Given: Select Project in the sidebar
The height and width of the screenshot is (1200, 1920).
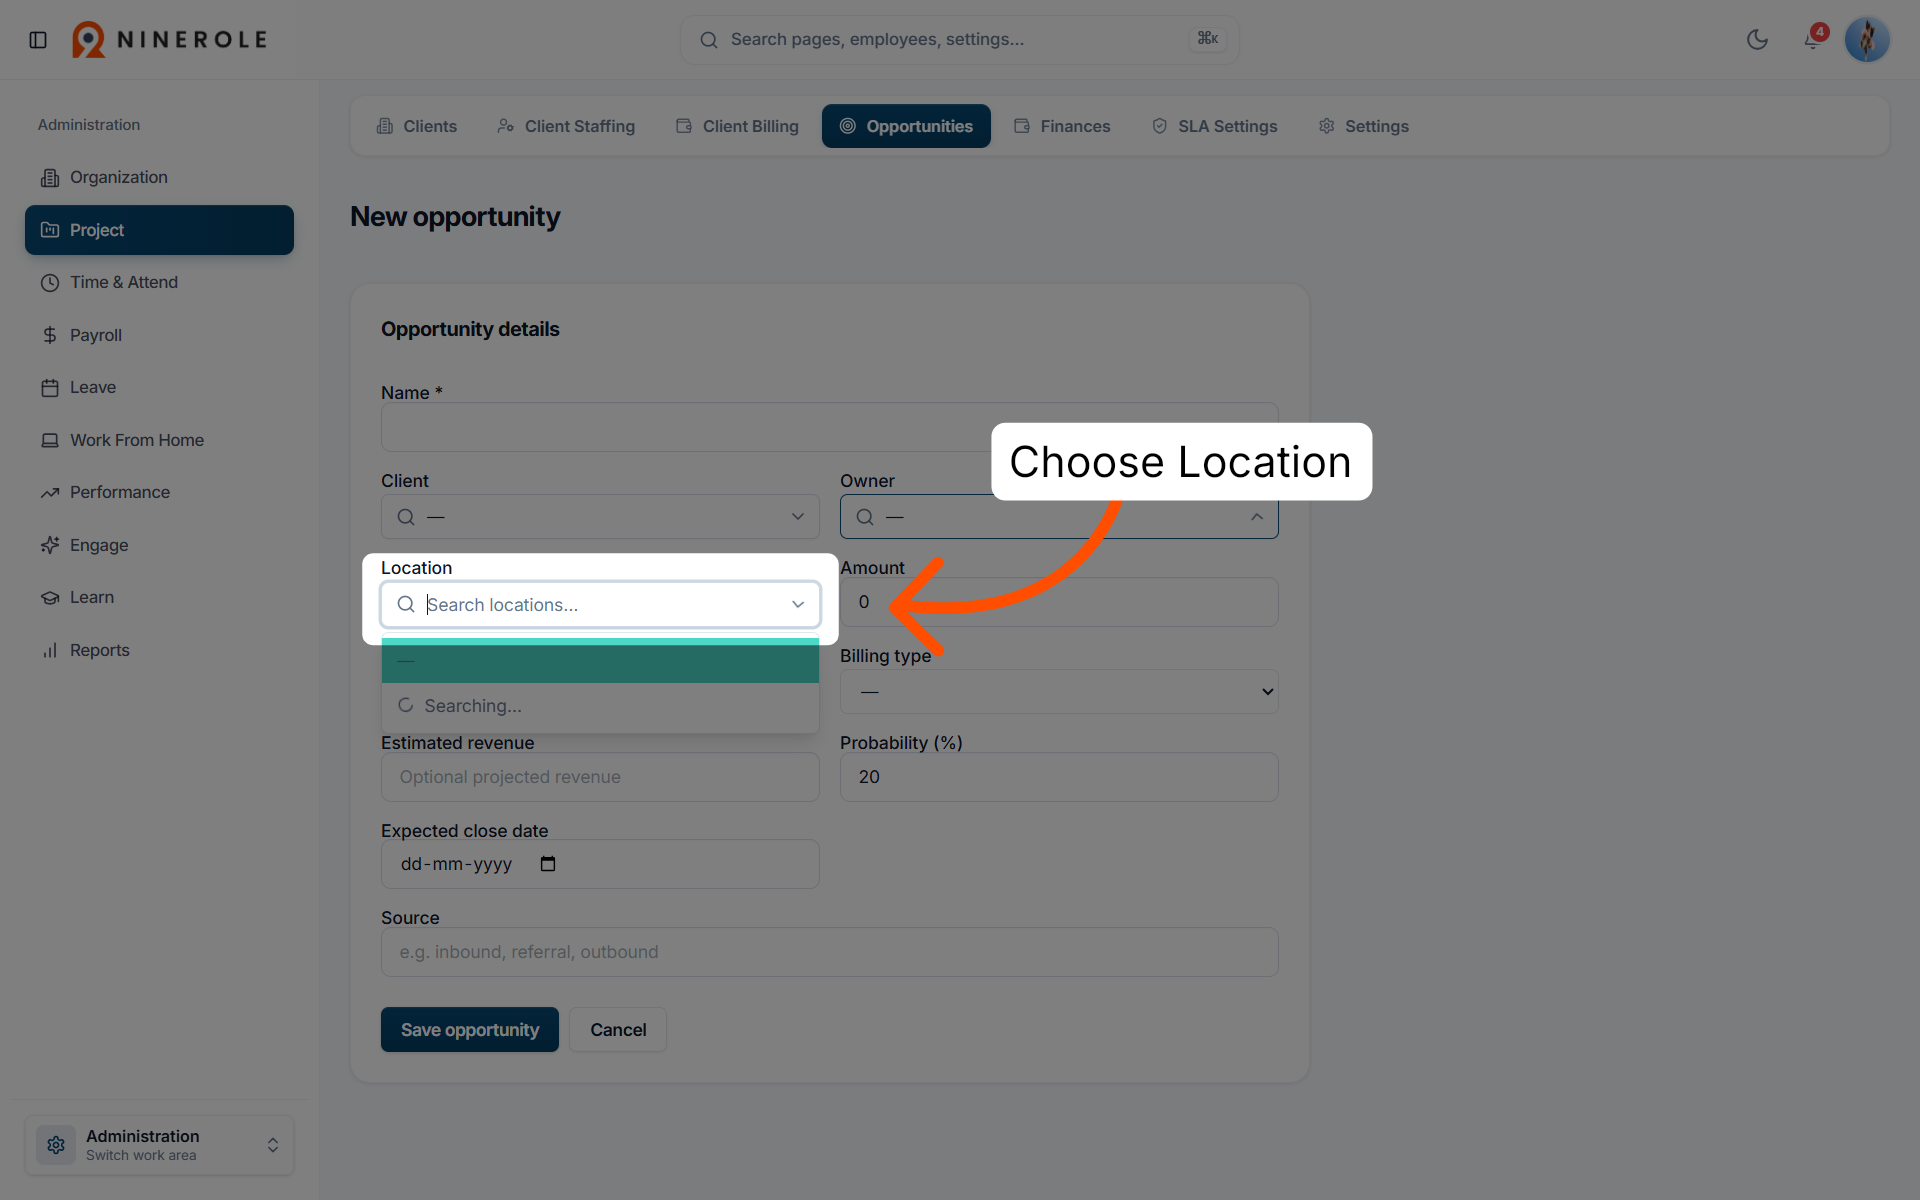Looking at the screenshot, I should click(x=159, y=230).
